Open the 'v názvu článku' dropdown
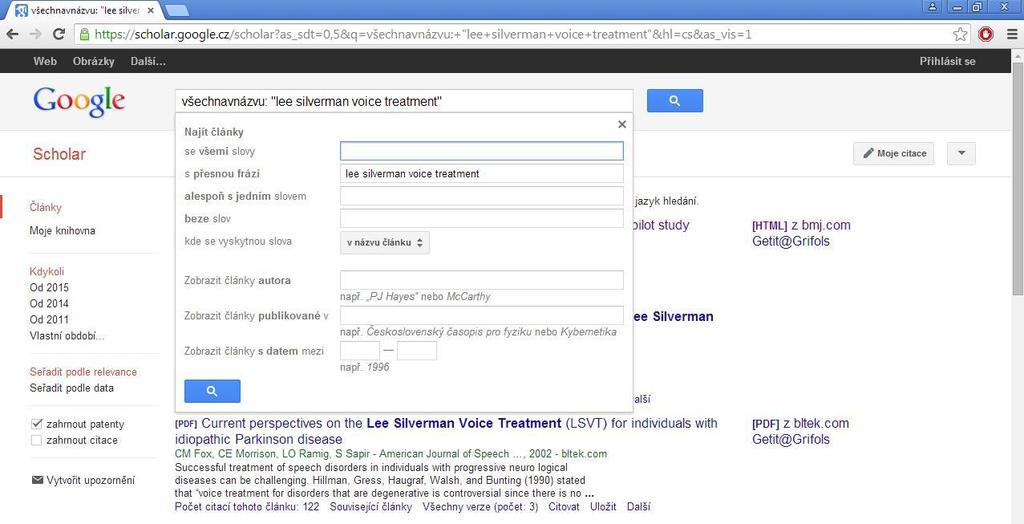The width and height of the screenshot is (1024, 524). pyautogui.click(x=385, y=242)
